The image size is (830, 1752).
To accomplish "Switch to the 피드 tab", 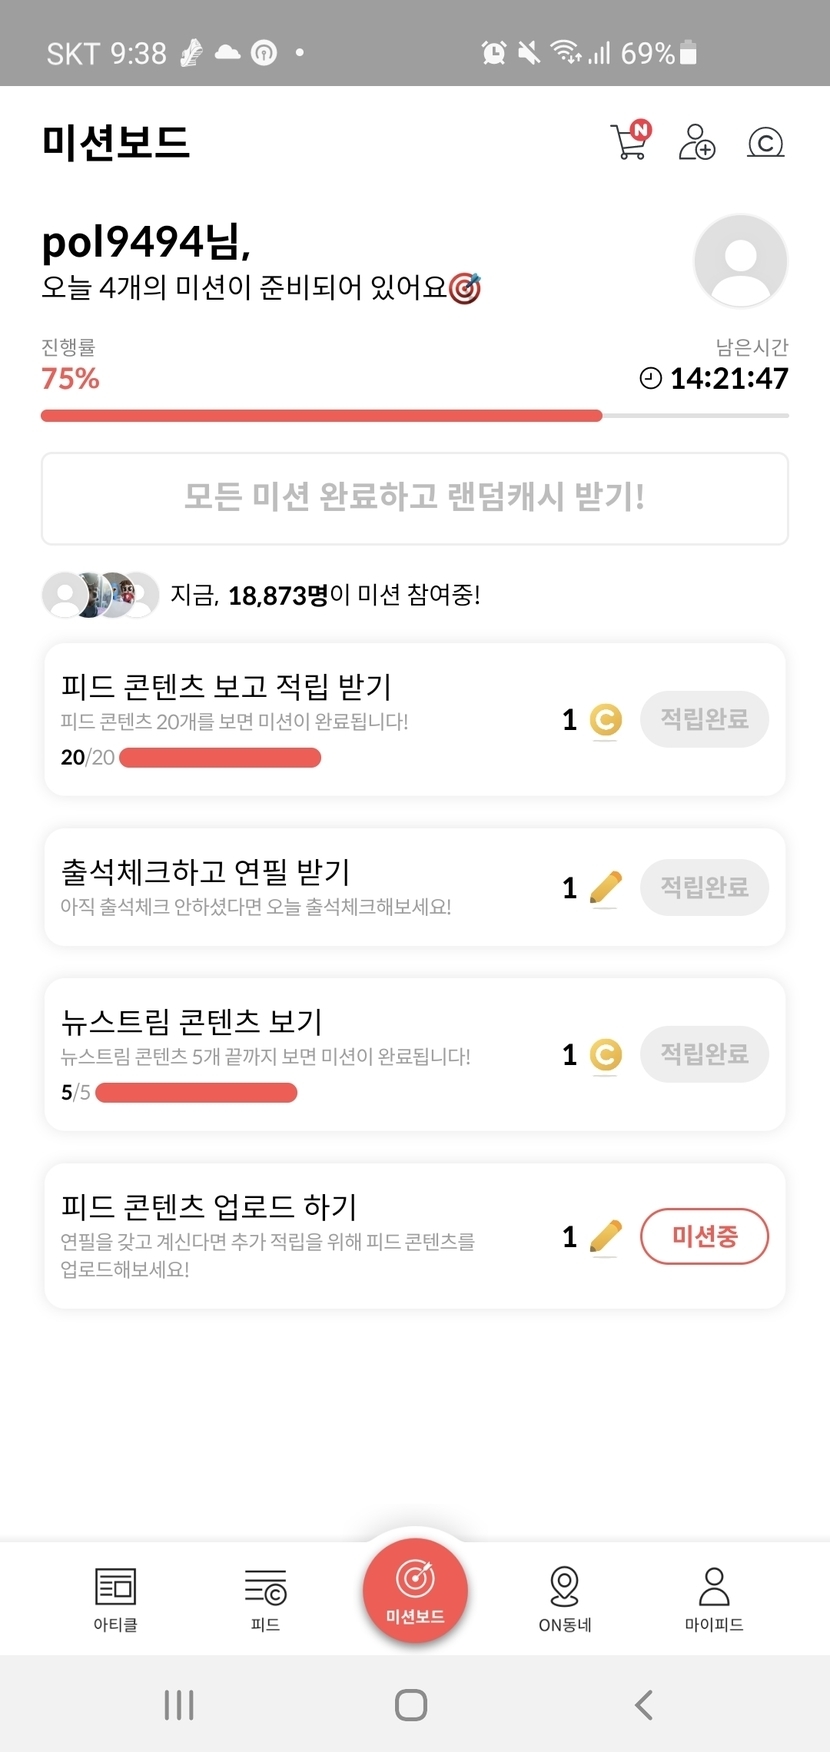I will 265,1598.
